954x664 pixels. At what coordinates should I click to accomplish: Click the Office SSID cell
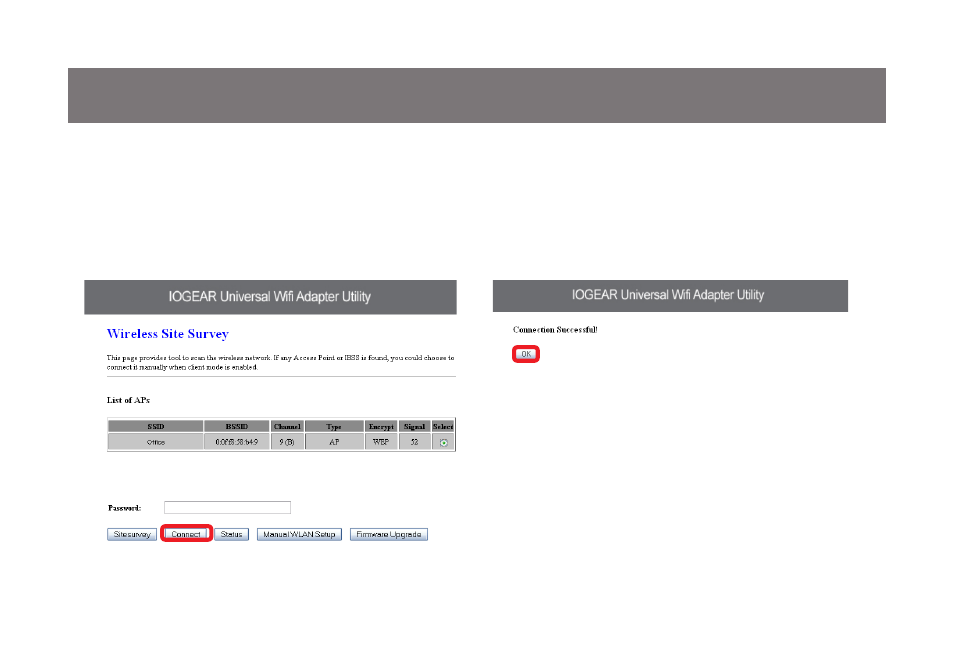click(156, 442)
